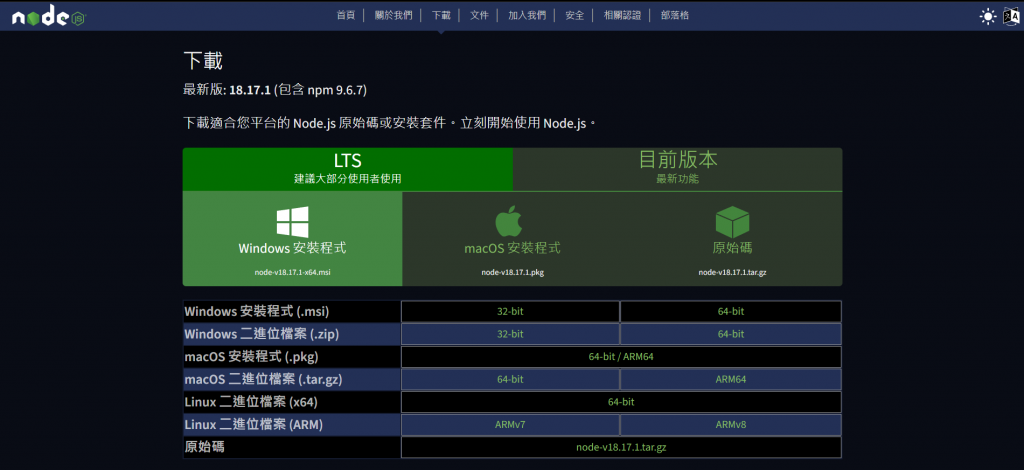Click 64-bit for Windows 二進位檔案 (.zip)
Image resolution: width=1024 pixels, height=470 pixels.
coord(731,334)
